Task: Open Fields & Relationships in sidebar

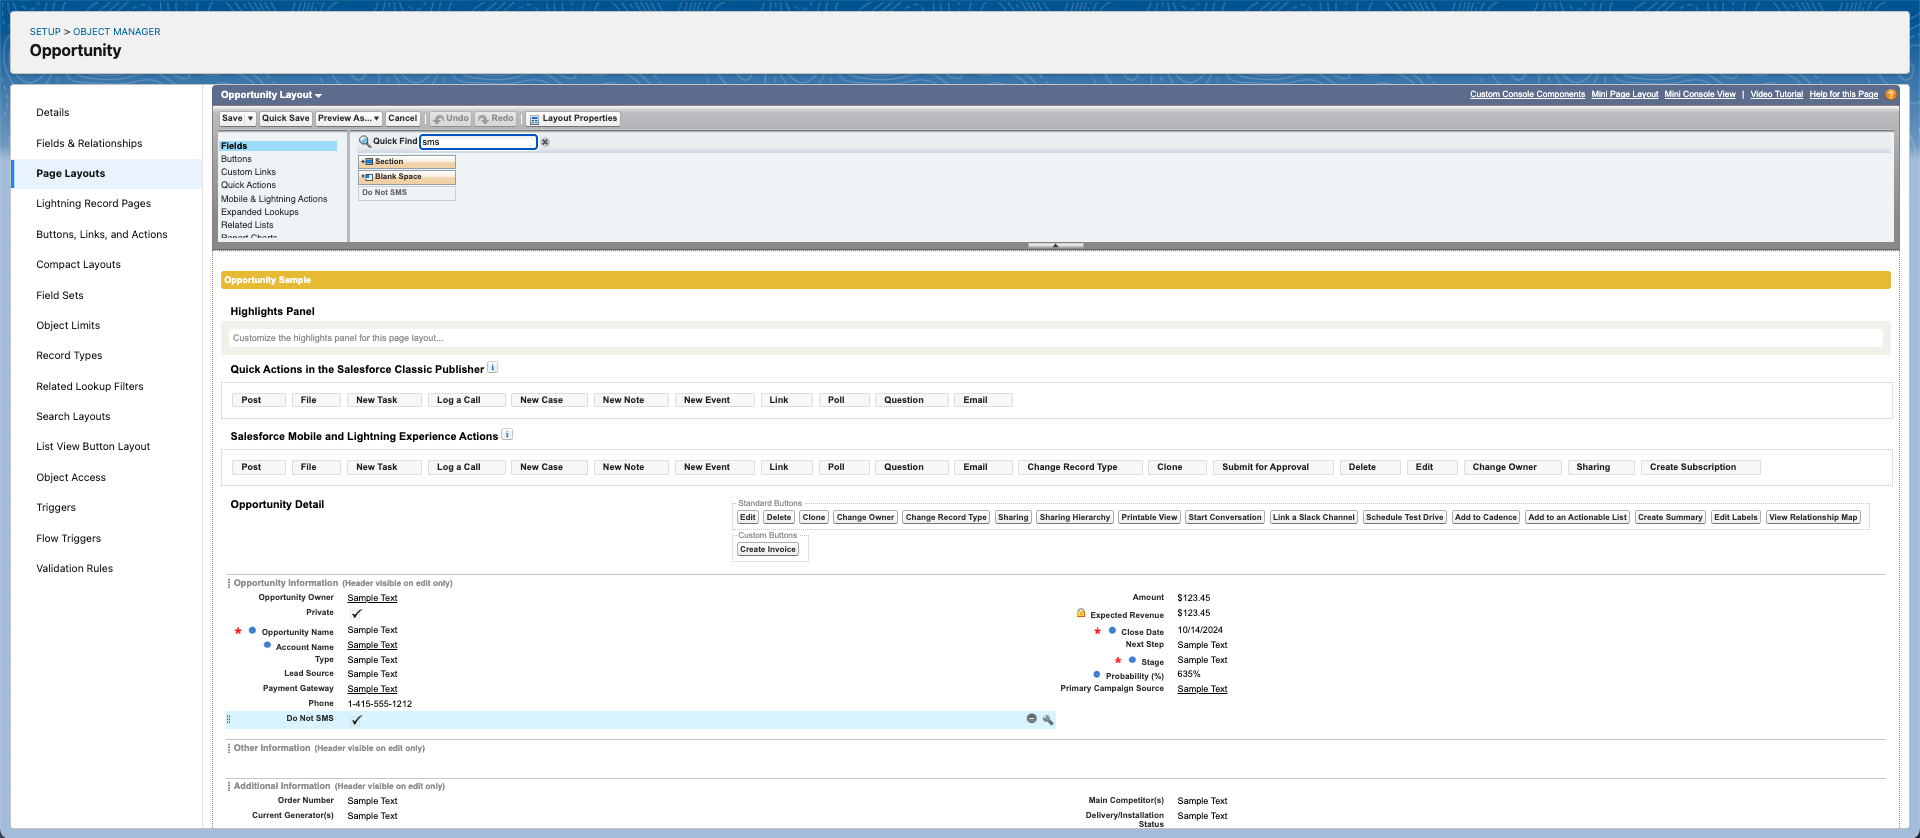Action: (x=89, y=143)
